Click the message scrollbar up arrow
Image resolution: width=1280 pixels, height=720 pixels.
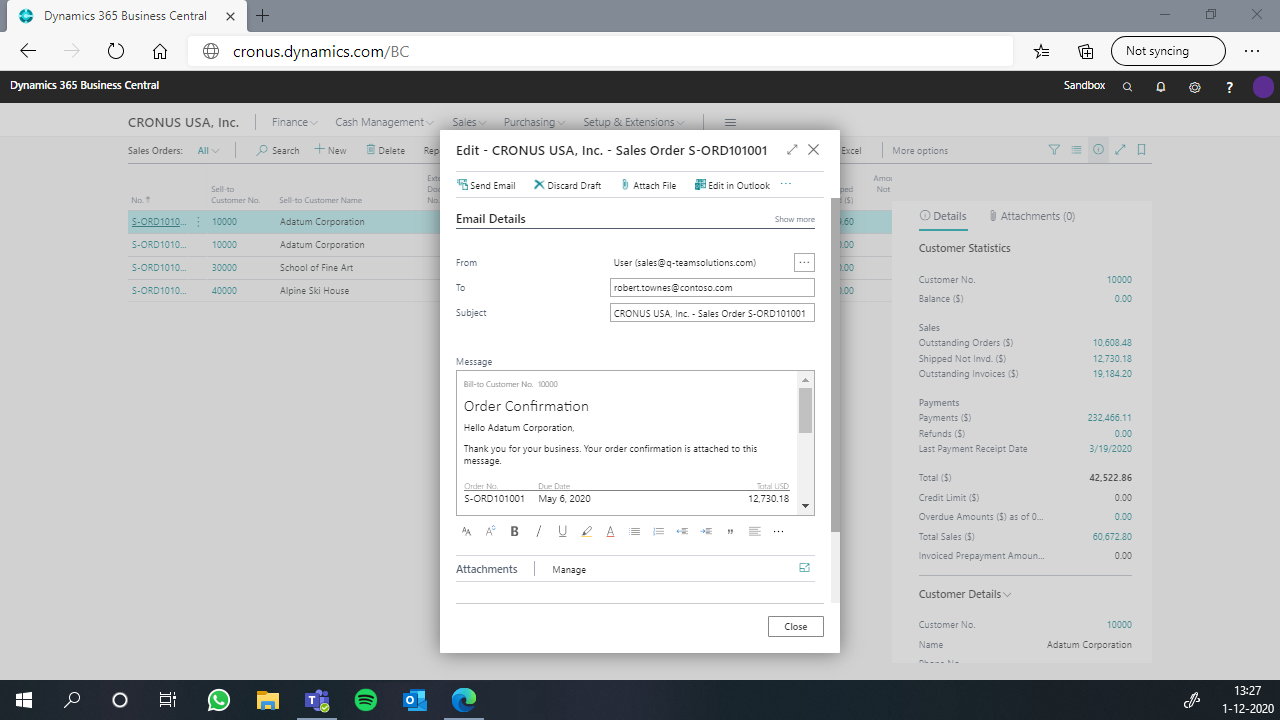pyautogui.click(x=806, y=379)
